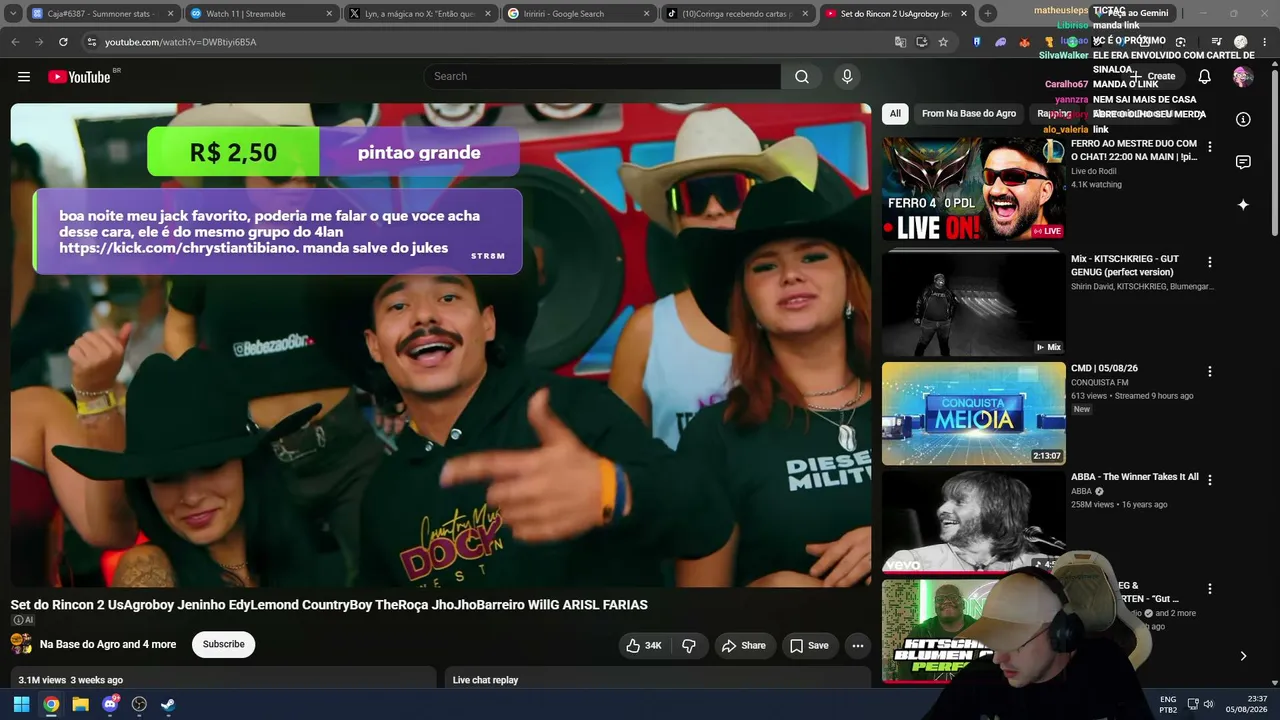The image size is (1280, 720).
Task: Click the blue shield extension icon
Action: (977, 42)
